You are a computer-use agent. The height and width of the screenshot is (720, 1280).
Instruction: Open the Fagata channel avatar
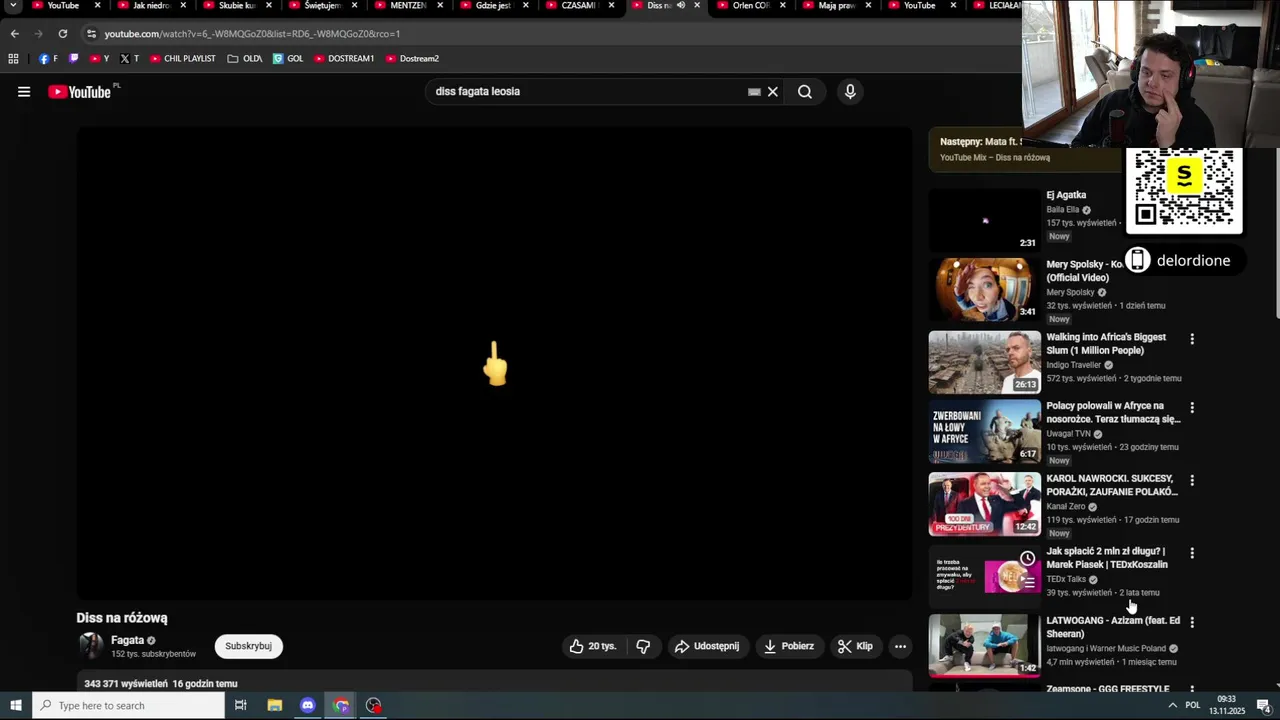point(91,646)
